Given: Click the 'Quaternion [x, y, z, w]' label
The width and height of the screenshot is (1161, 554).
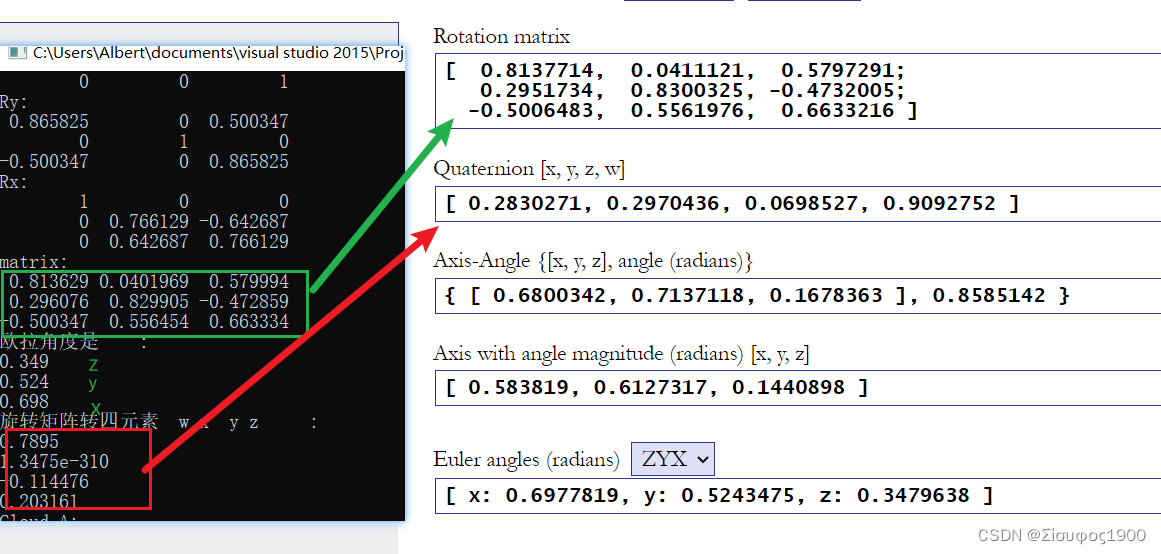Looking at the screenshot, I should pyautogui.click(x=529, y=170).
